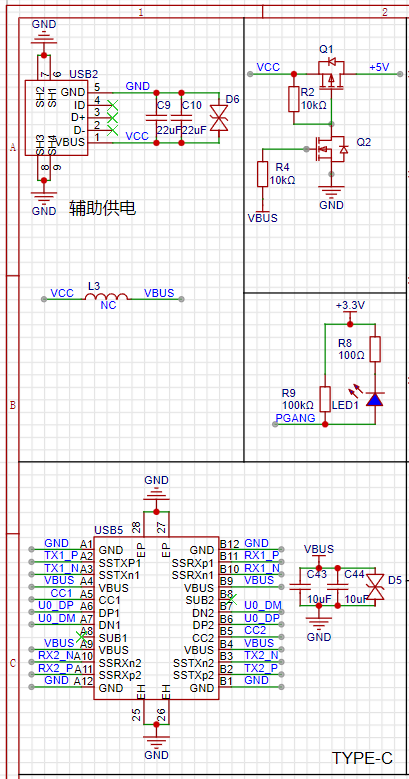The width and height of the screenshot is (409, 779).
Task: Select the Q2 MOSFET symbol
Action: tap(331, 149)
